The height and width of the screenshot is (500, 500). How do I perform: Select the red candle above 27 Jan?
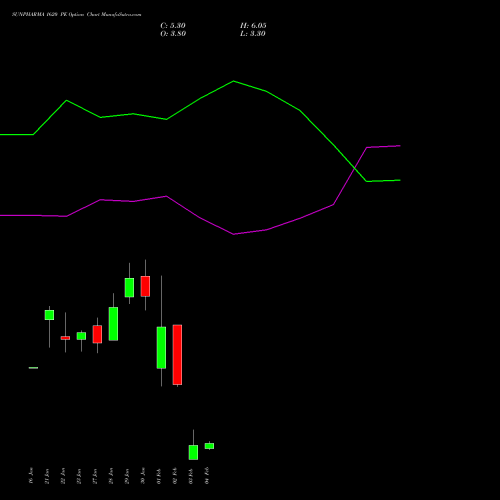point(97,334)
